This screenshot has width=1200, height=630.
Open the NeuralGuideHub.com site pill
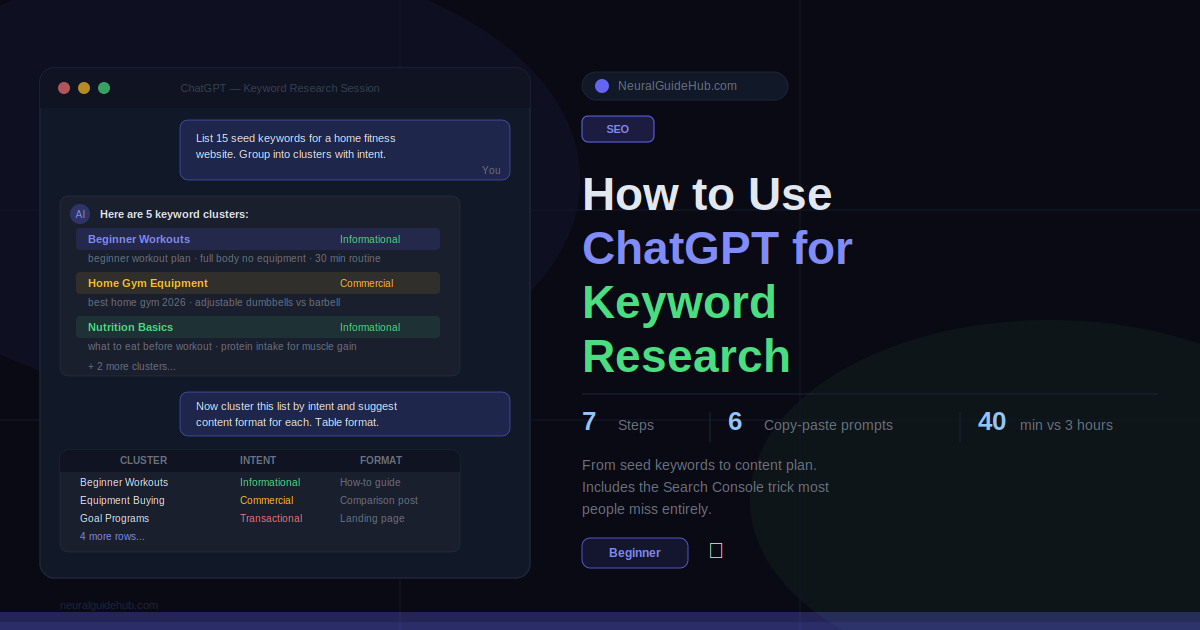click(x=684, y=86)
